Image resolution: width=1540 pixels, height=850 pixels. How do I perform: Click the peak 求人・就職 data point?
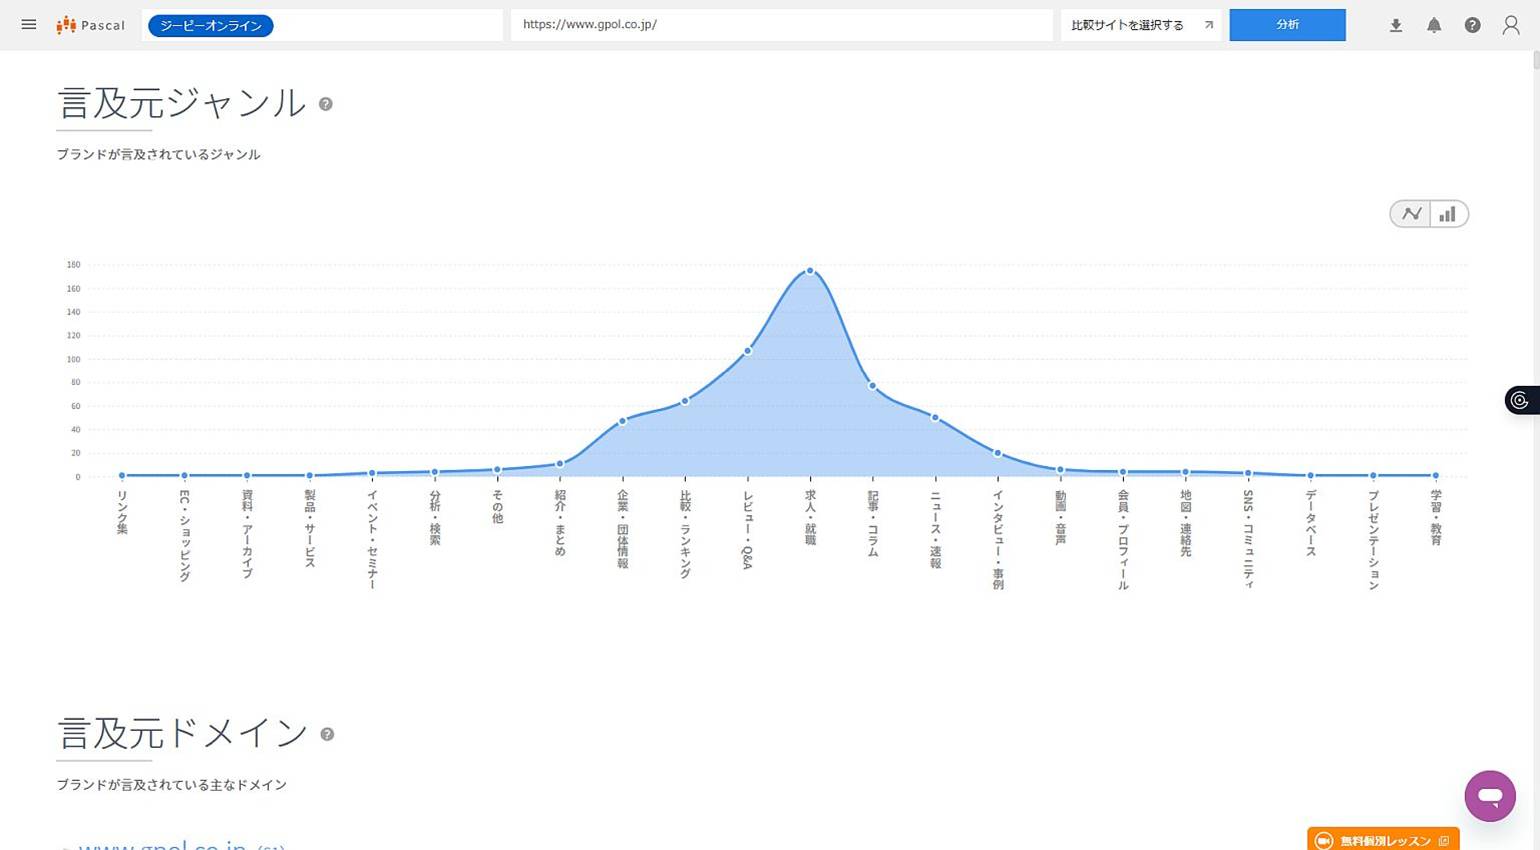810,271
